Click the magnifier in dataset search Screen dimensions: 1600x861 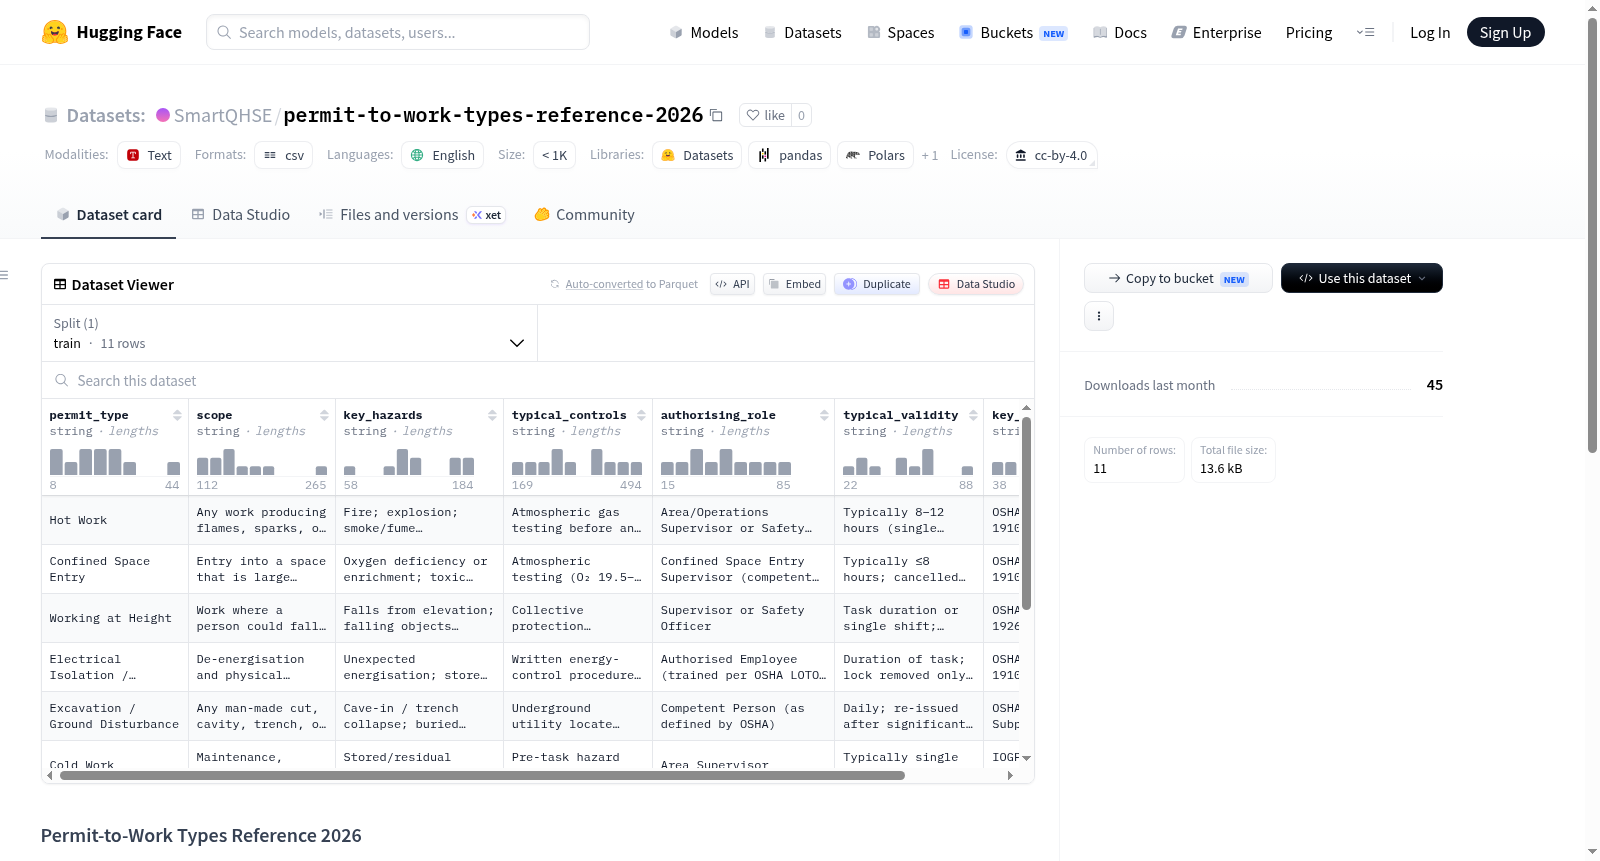(x=62, y=380)
